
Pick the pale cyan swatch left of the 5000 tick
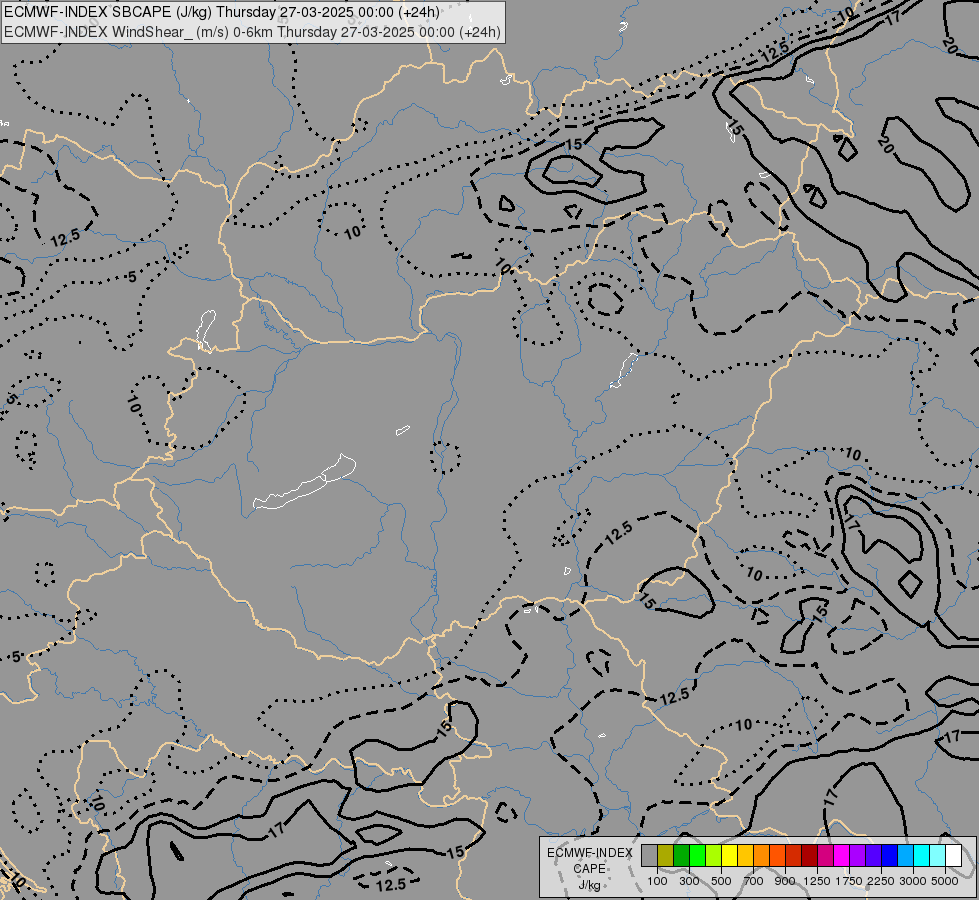938,855
